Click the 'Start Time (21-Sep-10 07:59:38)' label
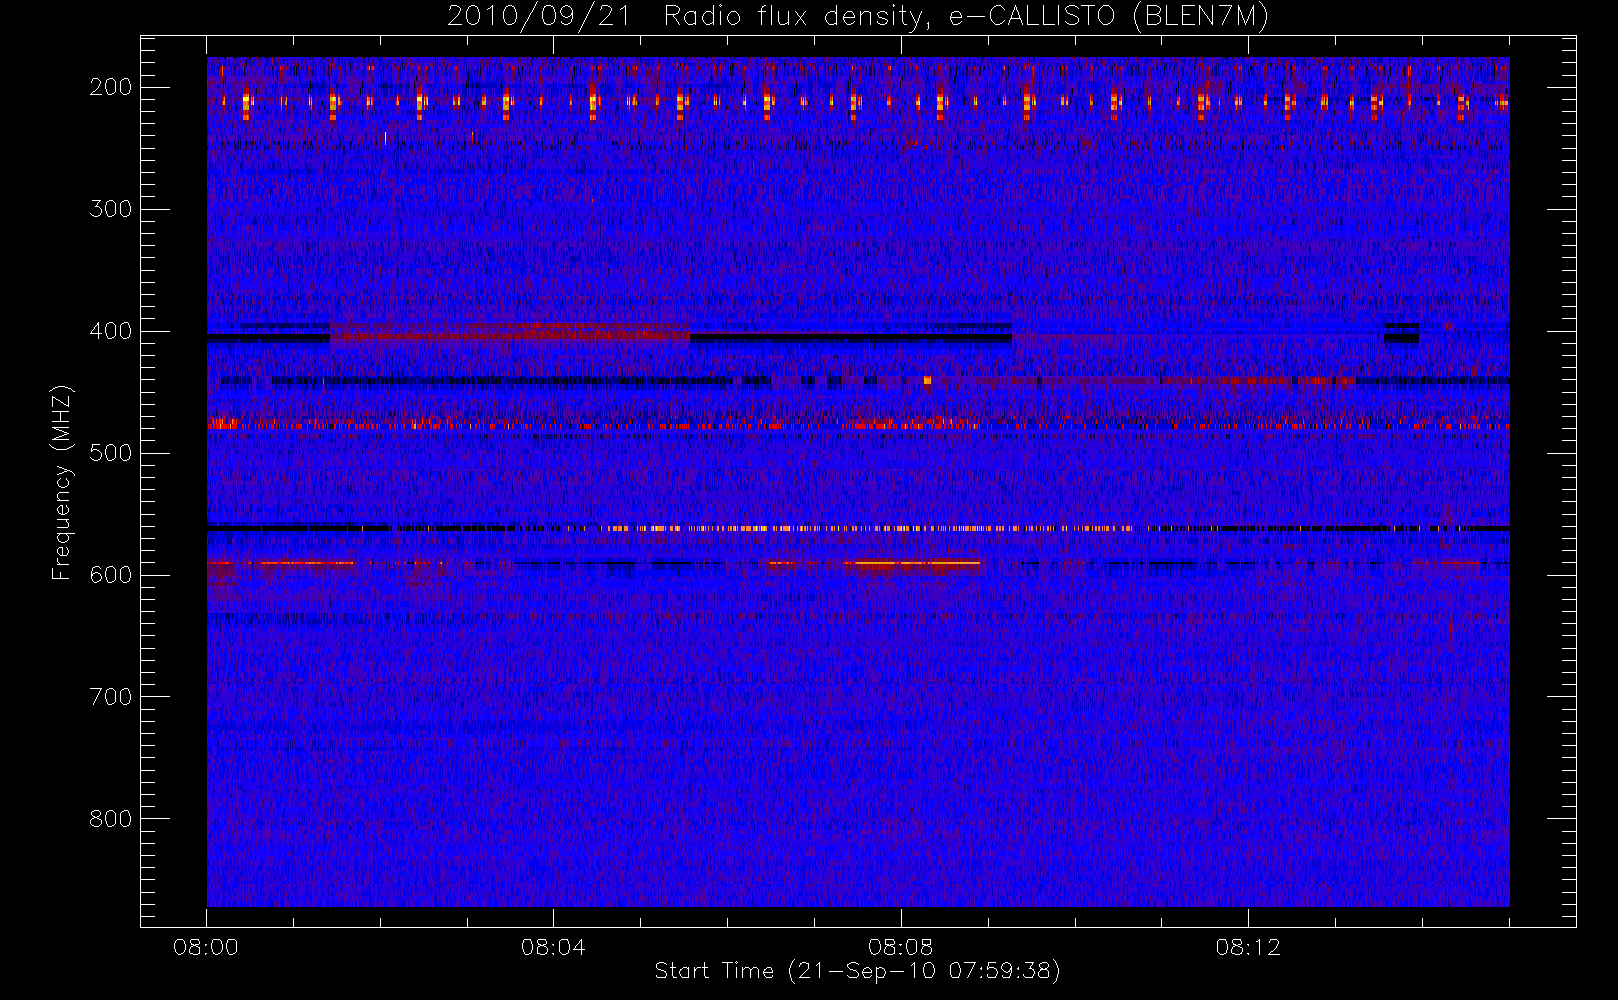 pyautogui.click(x=857, y=971)
